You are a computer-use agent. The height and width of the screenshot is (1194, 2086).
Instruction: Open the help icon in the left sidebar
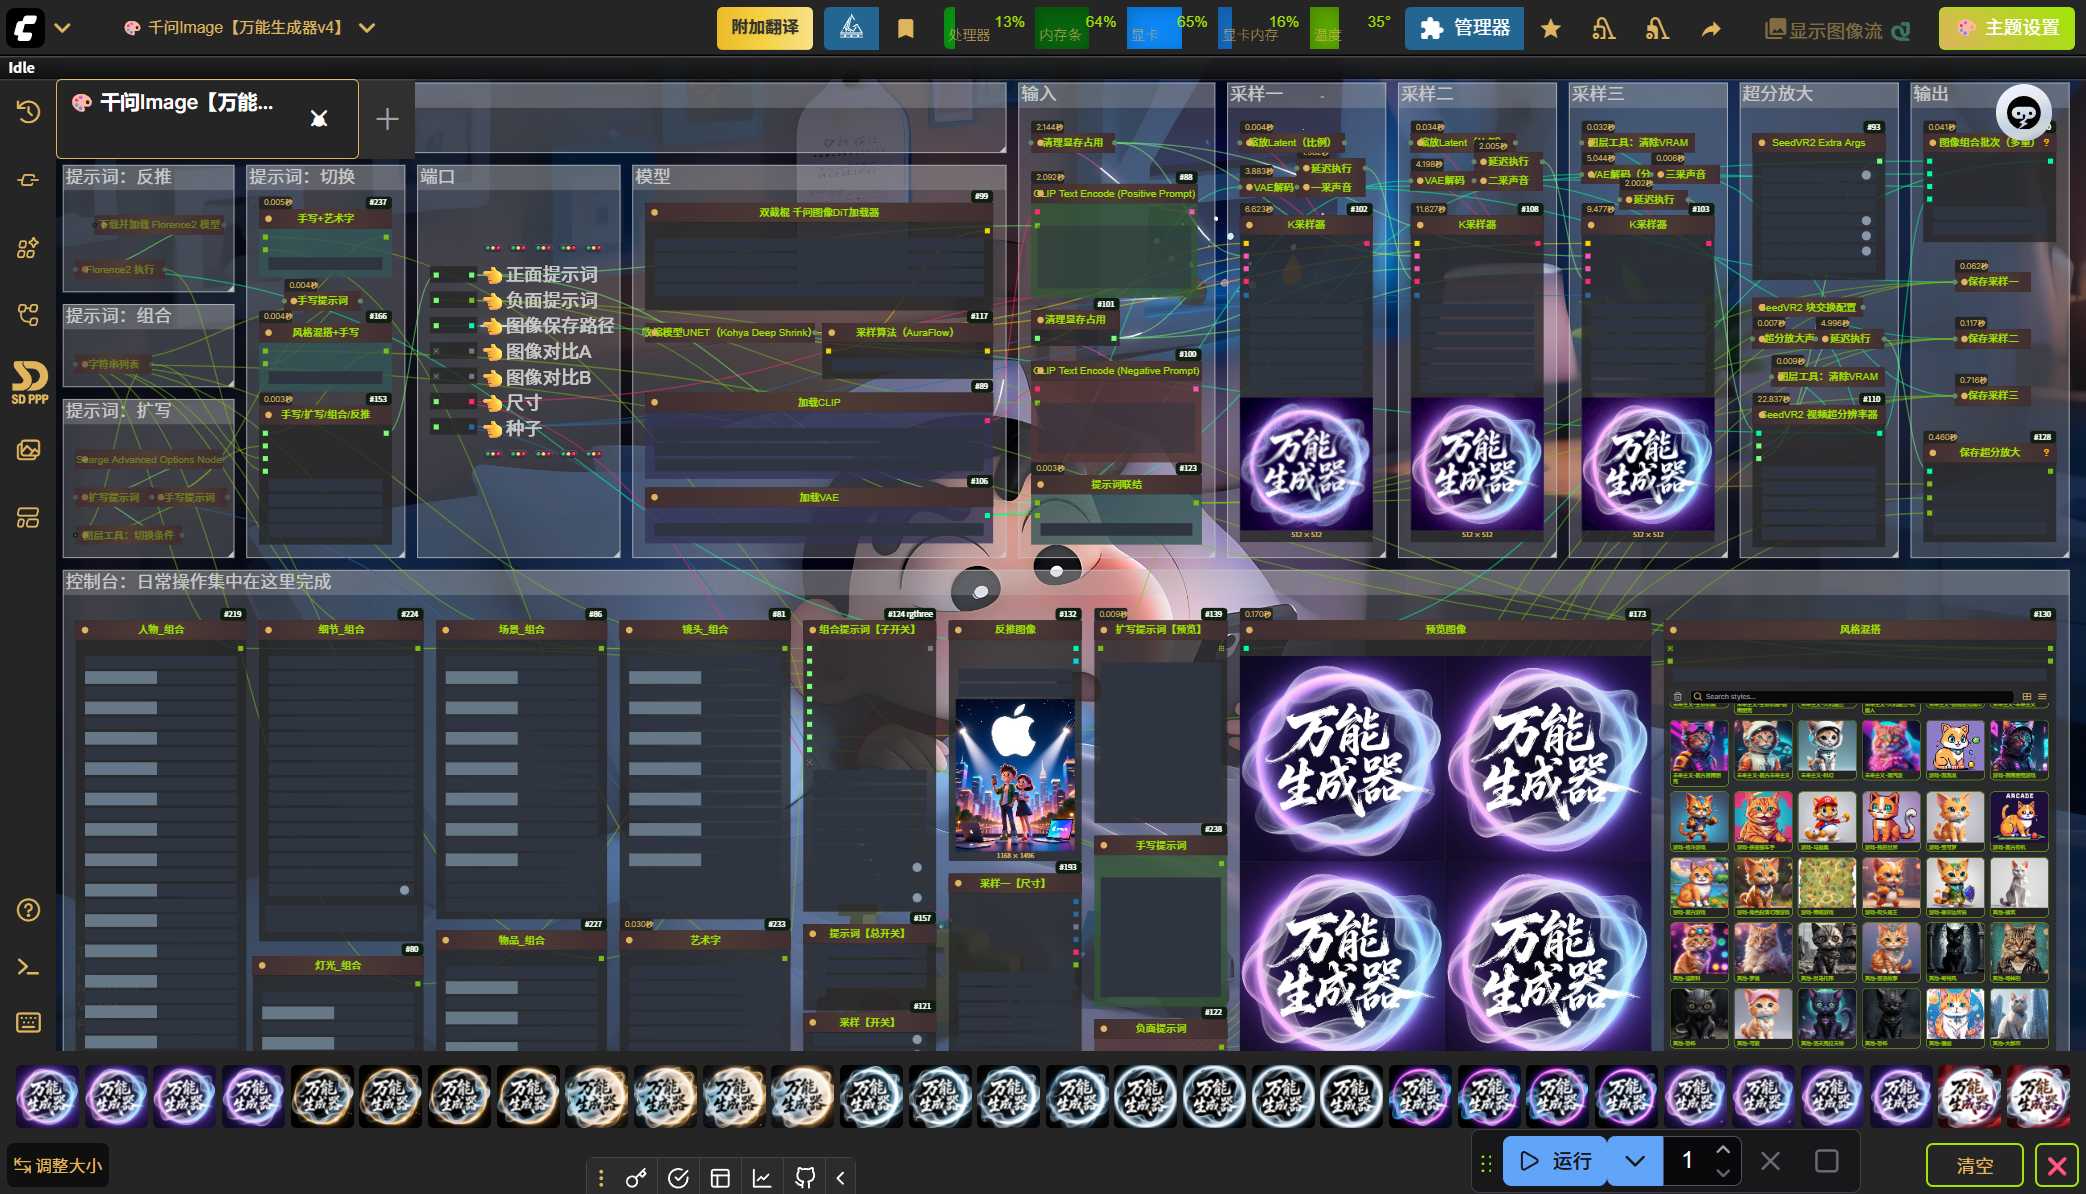click(x=28, y=910)
